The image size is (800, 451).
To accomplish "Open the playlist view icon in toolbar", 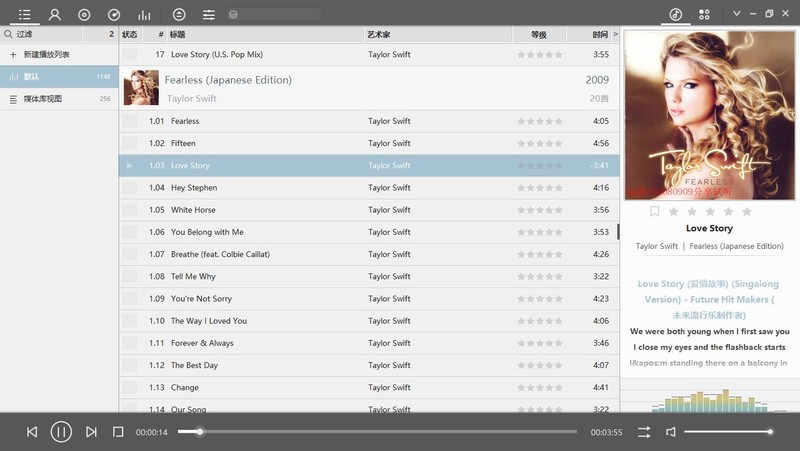I will click(x=24, y=14).
